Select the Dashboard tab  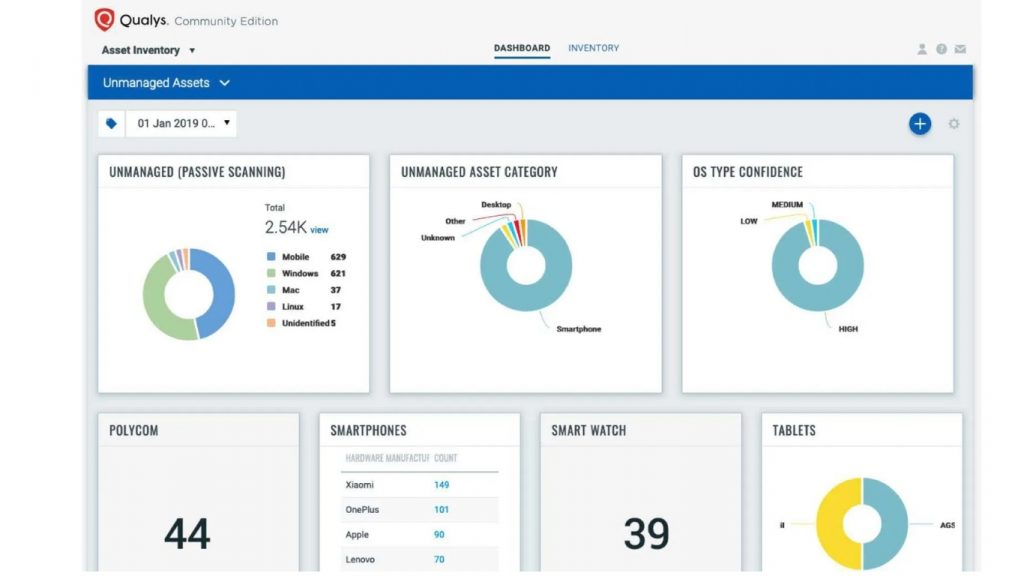[x=521, y=47]
